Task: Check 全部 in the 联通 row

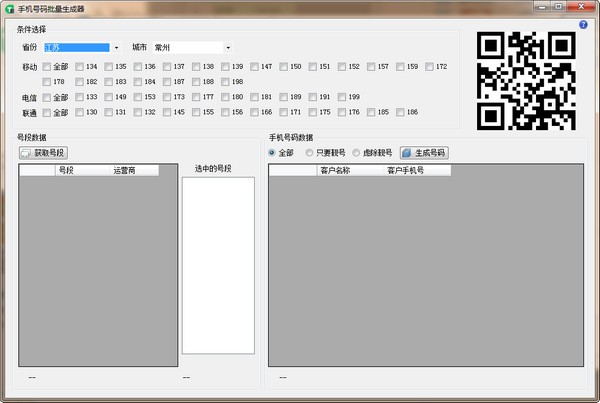Action: tap(47, 113)
